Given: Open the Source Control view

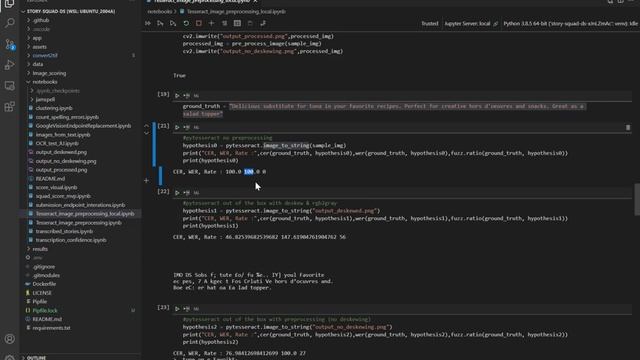Looking at the screenshot, I should pos(9,44).
